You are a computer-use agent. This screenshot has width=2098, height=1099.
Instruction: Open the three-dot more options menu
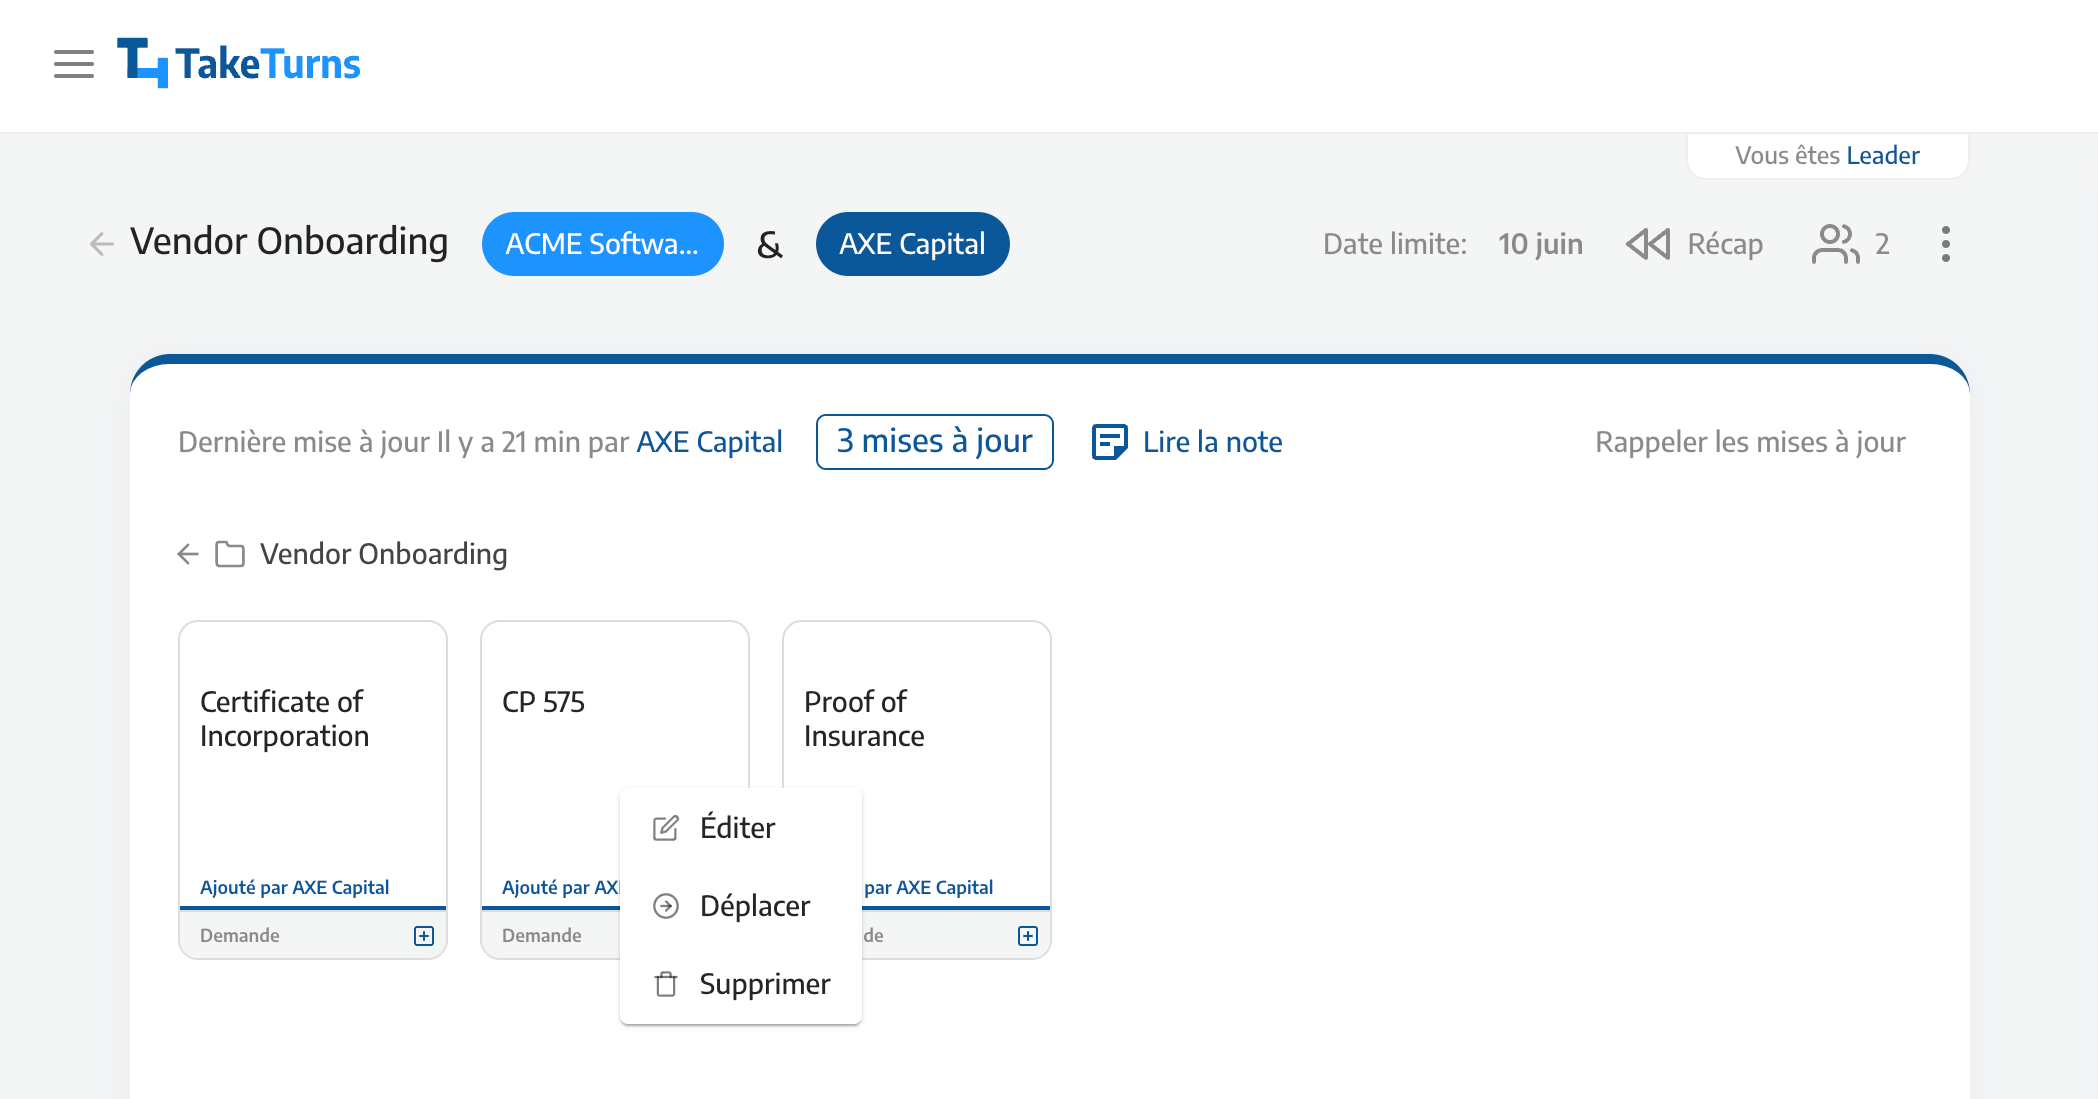point(1945,244)
